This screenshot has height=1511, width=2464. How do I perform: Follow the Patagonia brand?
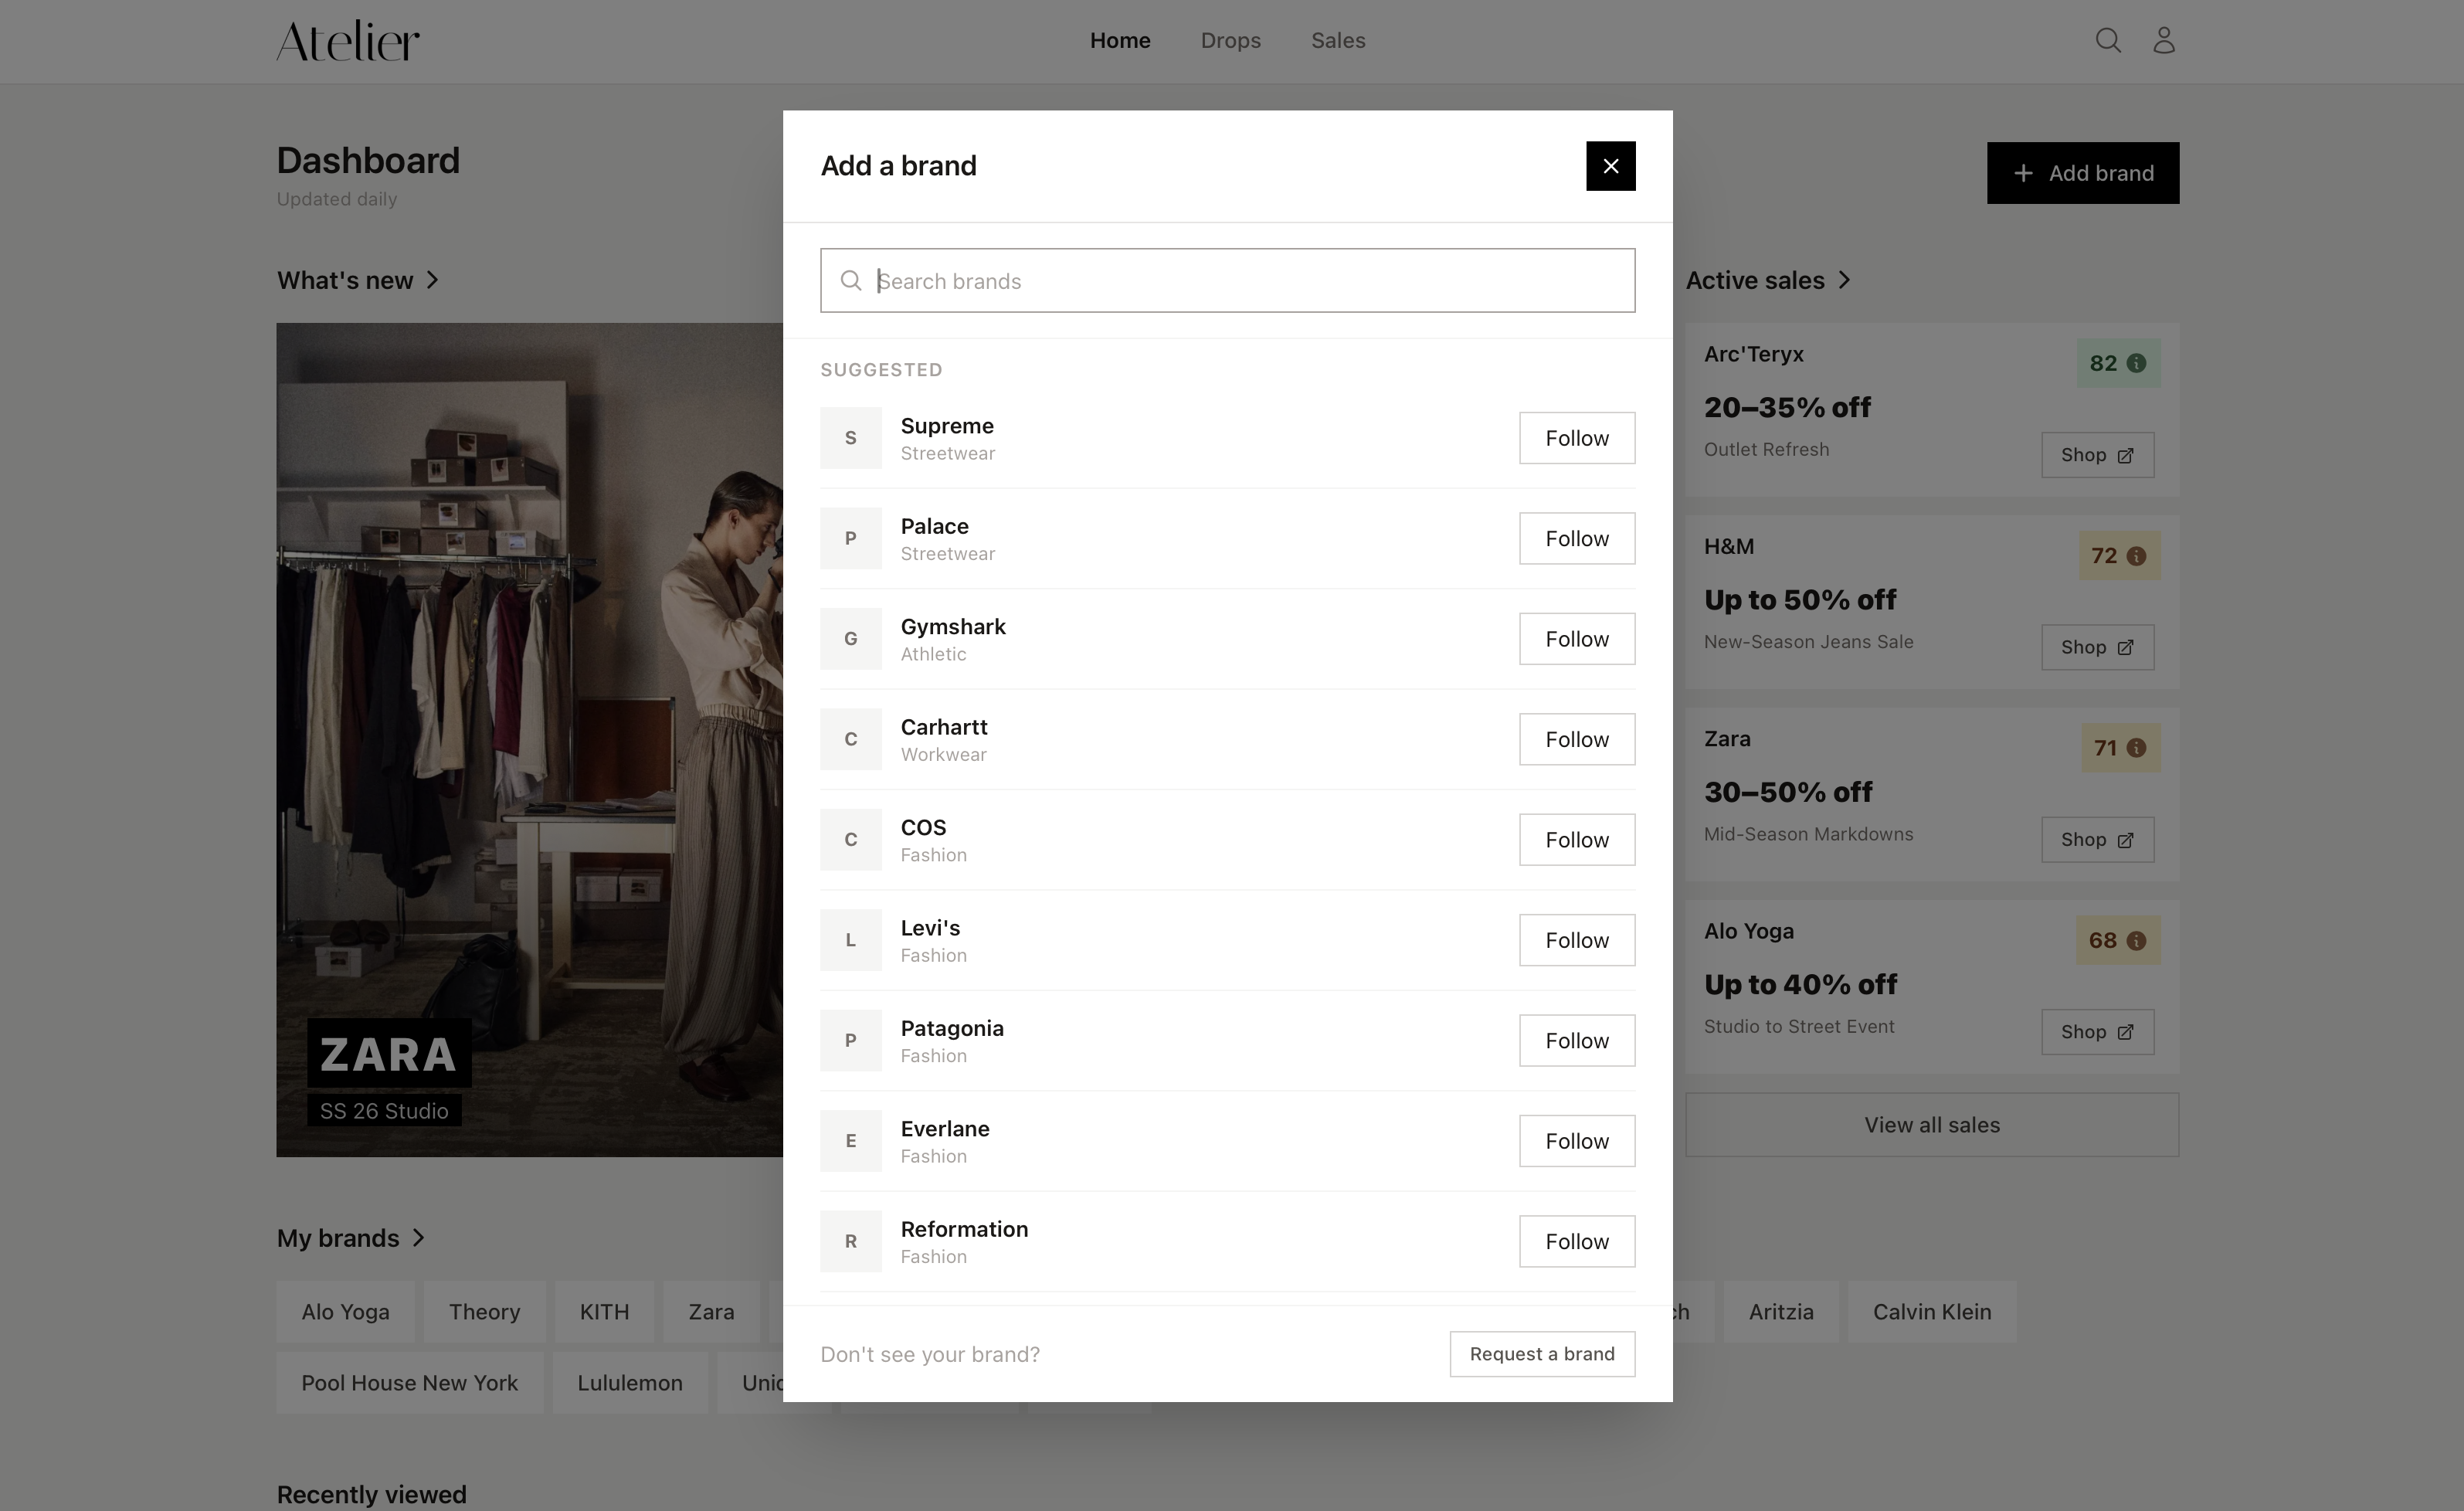click(x=1577, y=1041)
